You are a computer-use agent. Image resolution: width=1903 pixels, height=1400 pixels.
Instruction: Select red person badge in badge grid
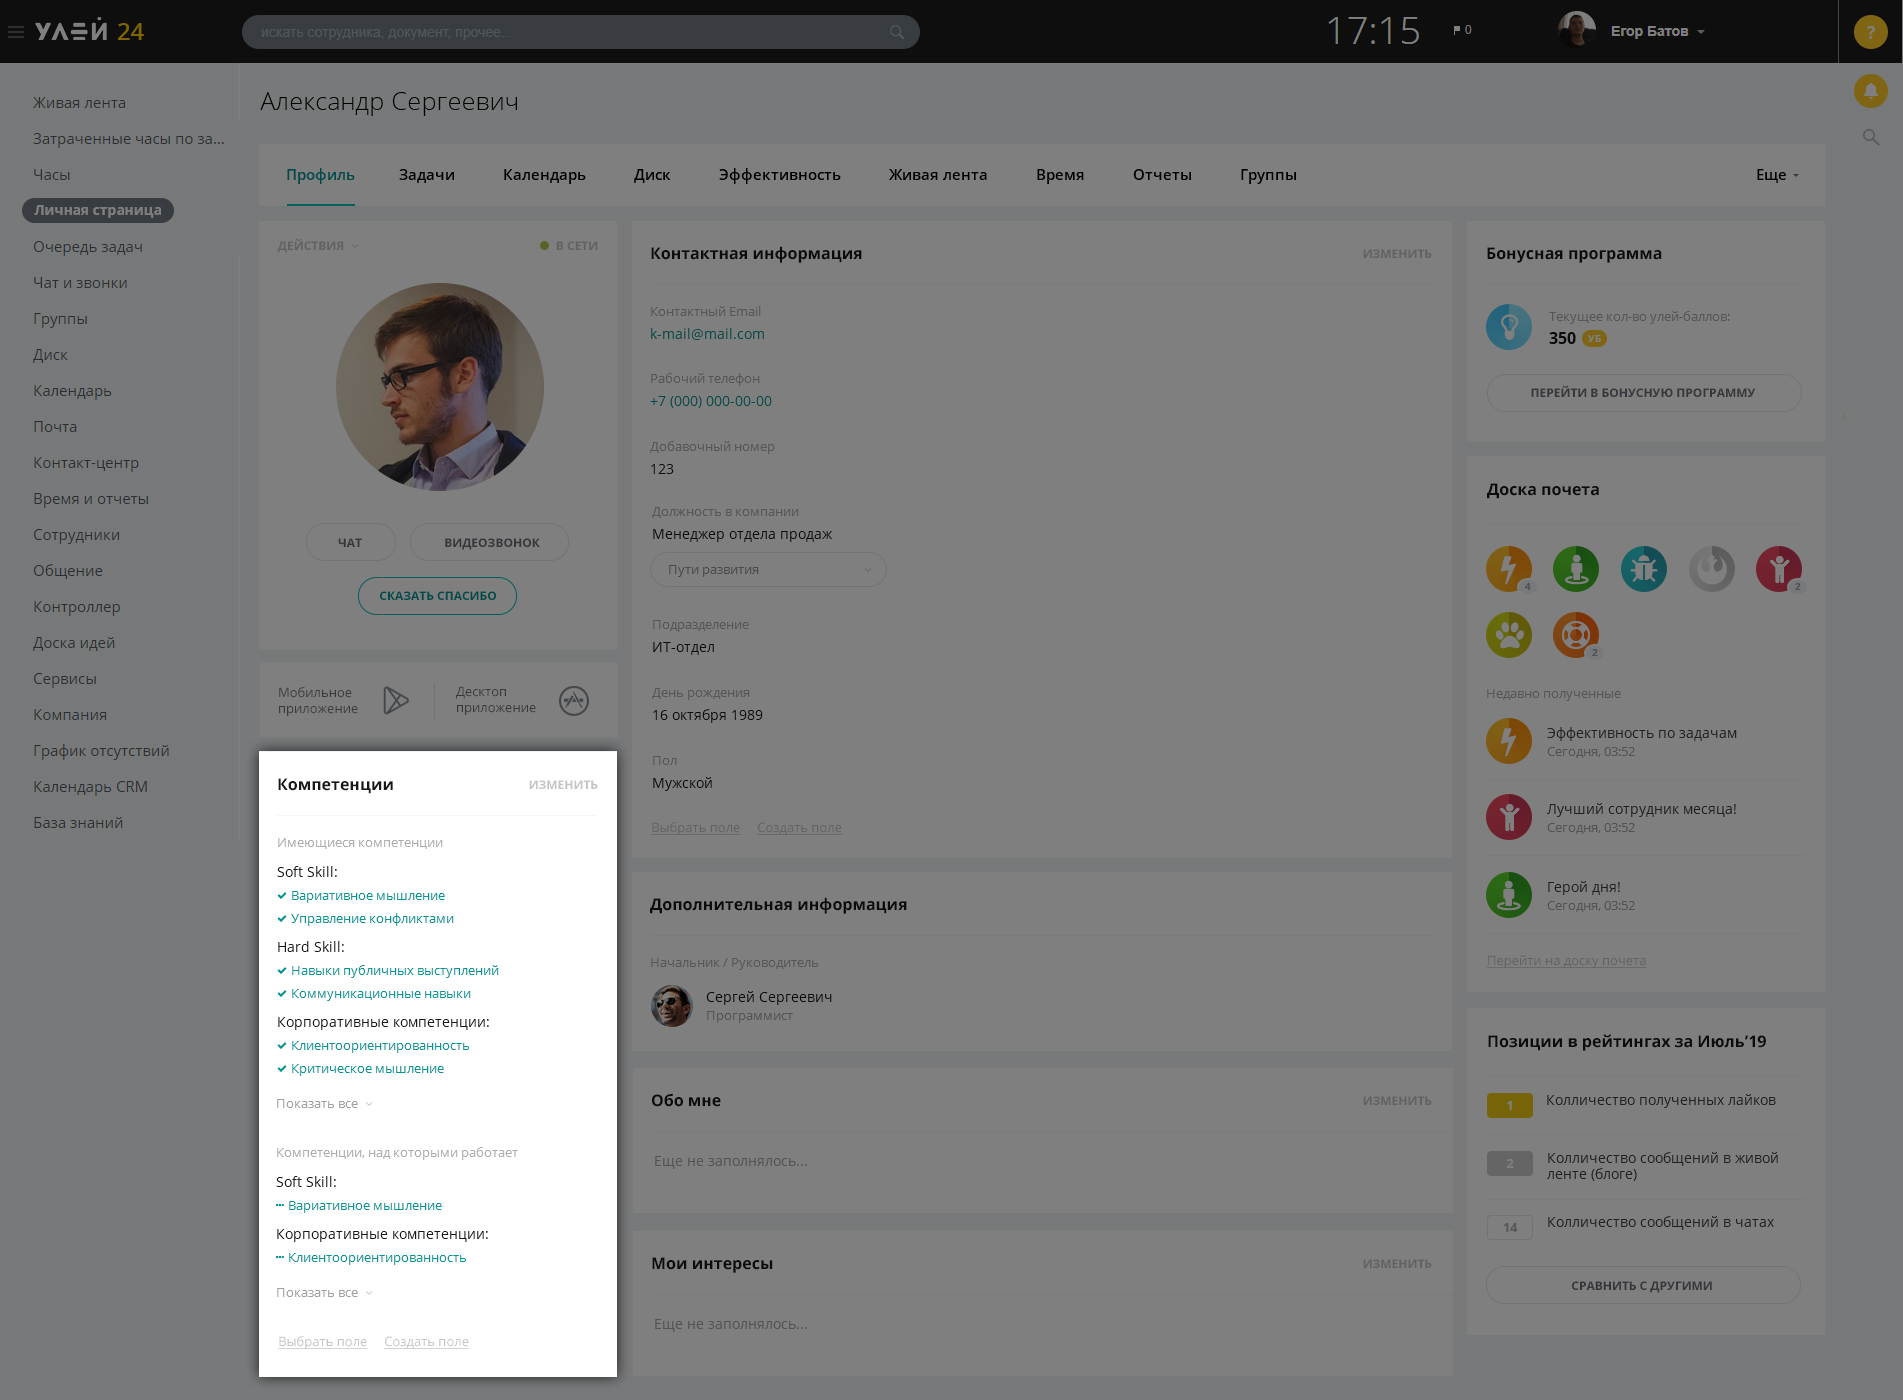pos(1779,569)
